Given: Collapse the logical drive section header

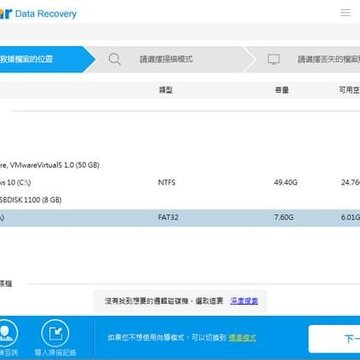Looking at the screenshot, I should [x=6, y=284].
